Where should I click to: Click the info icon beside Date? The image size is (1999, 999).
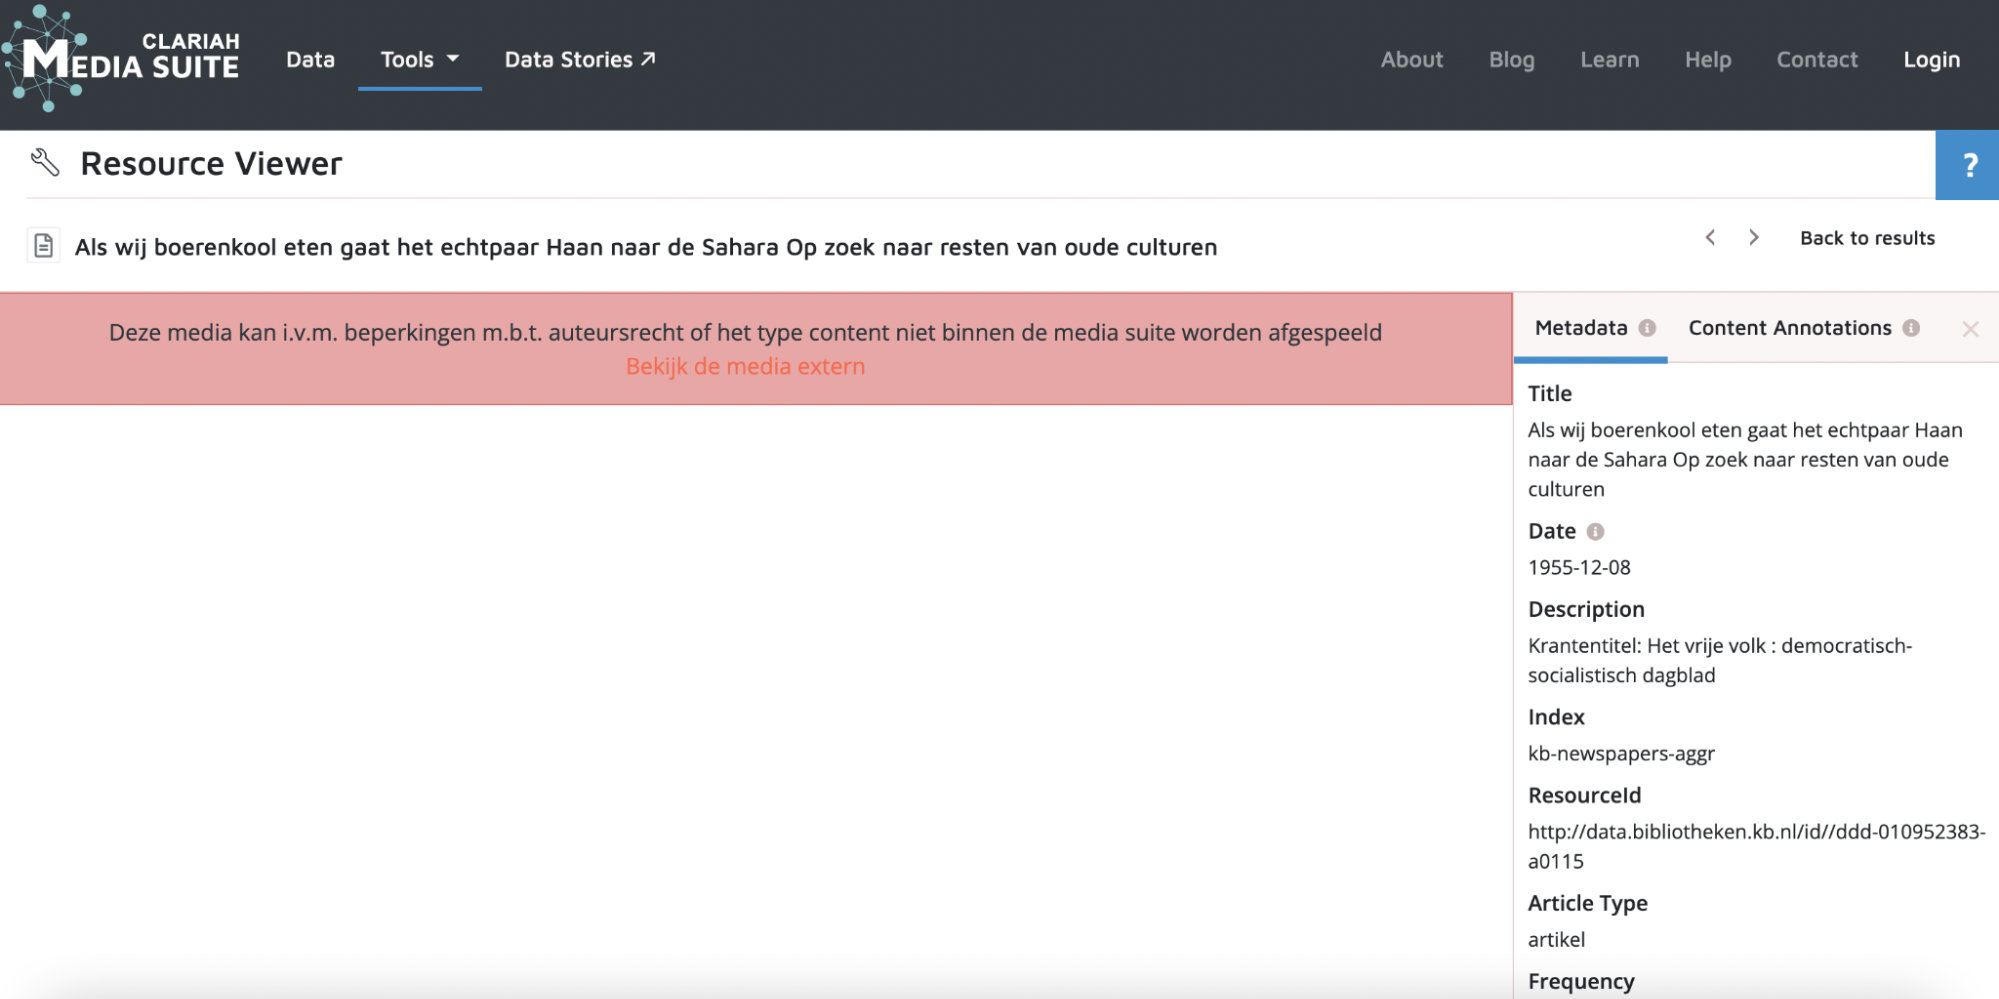(x=1595, y=532)
